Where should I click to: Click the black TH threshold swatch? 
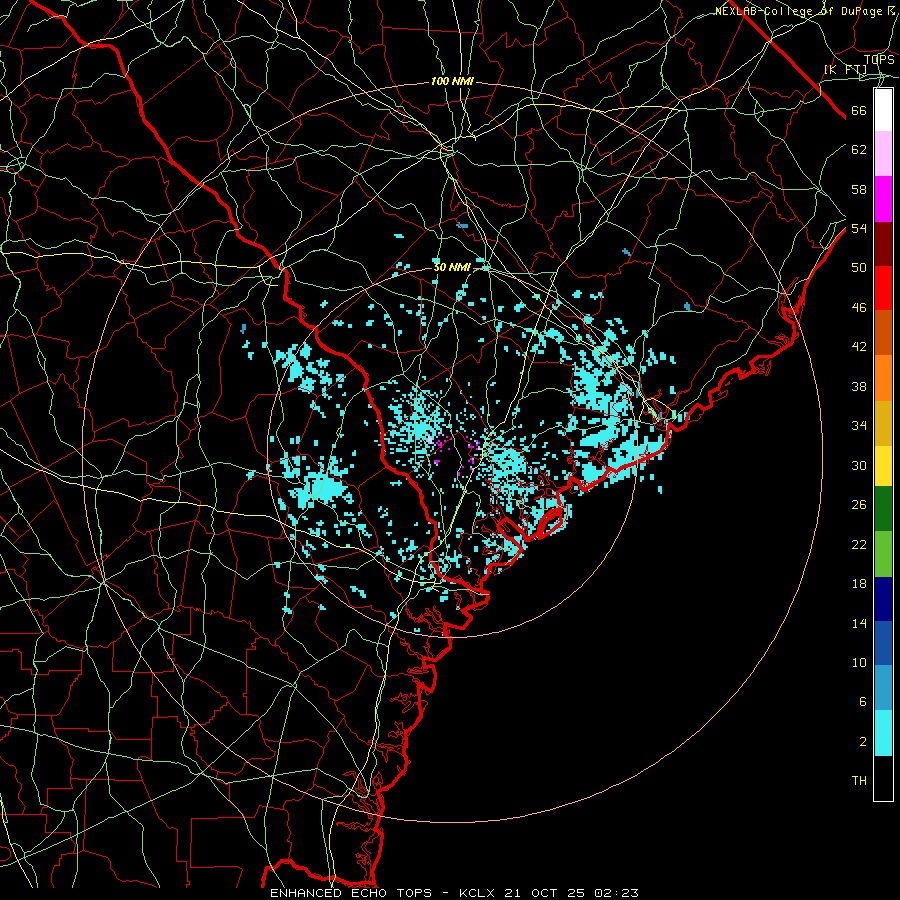coord(883,778)
